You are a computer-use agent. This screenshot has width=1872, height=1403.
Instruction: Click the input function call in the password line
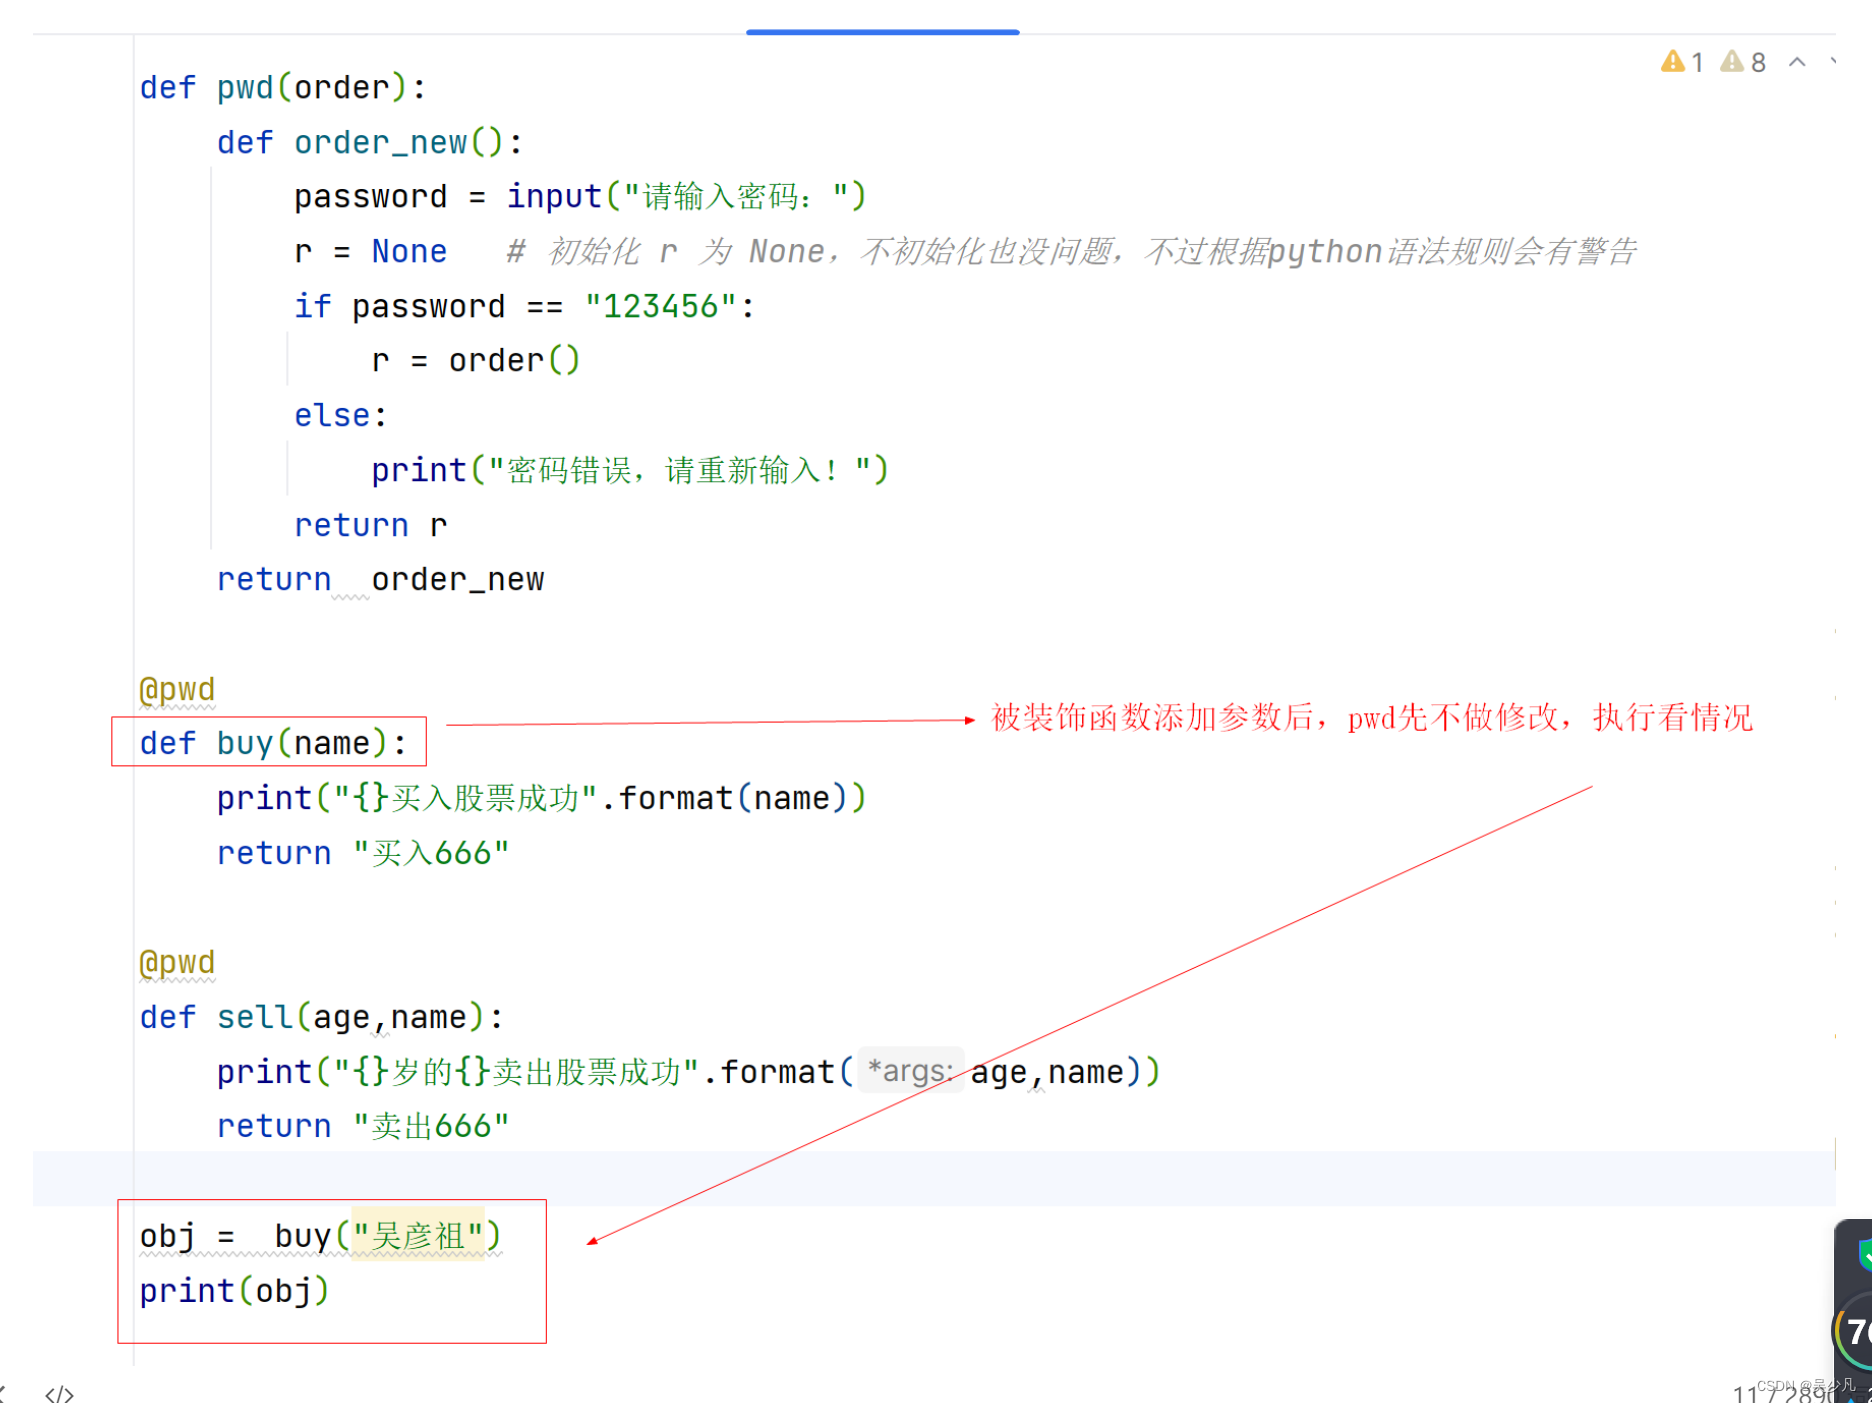point(553,196)
